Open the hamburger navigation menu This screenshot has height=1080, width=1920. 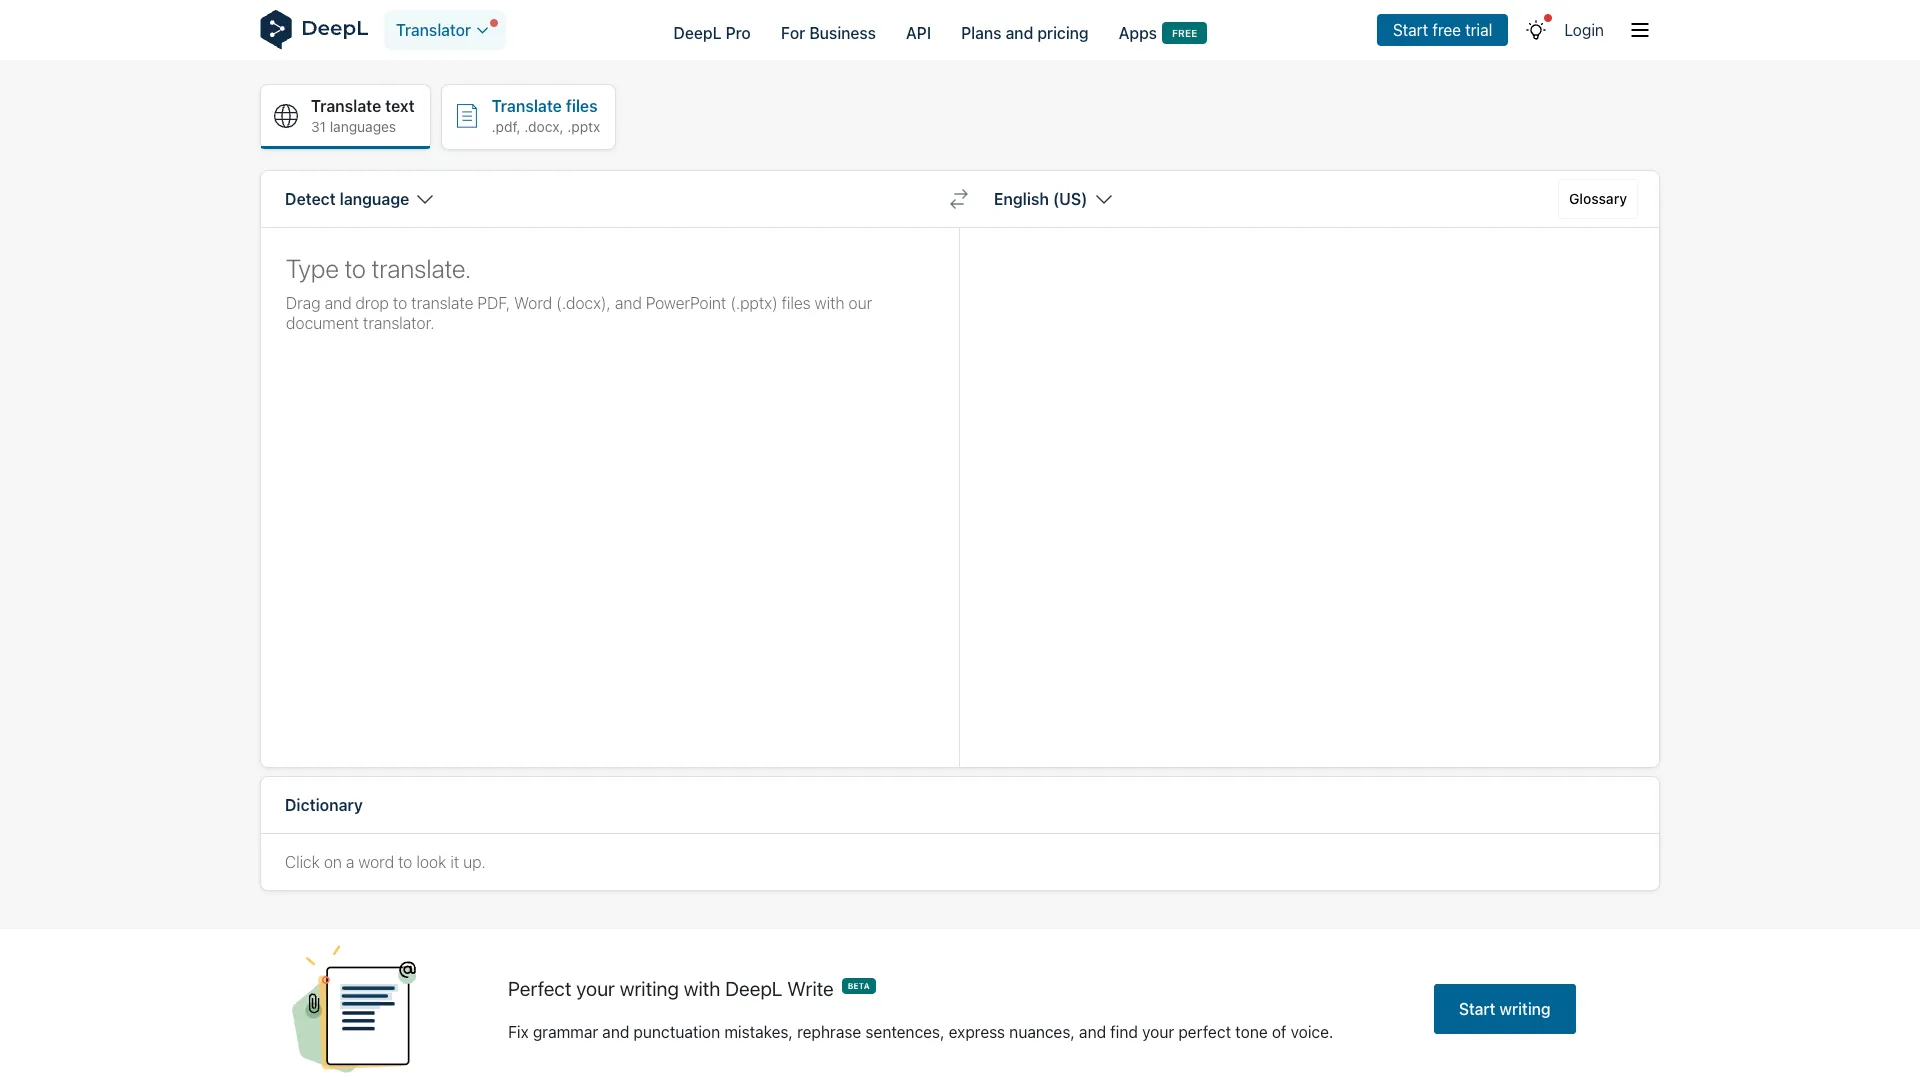tap(1639, 30)
